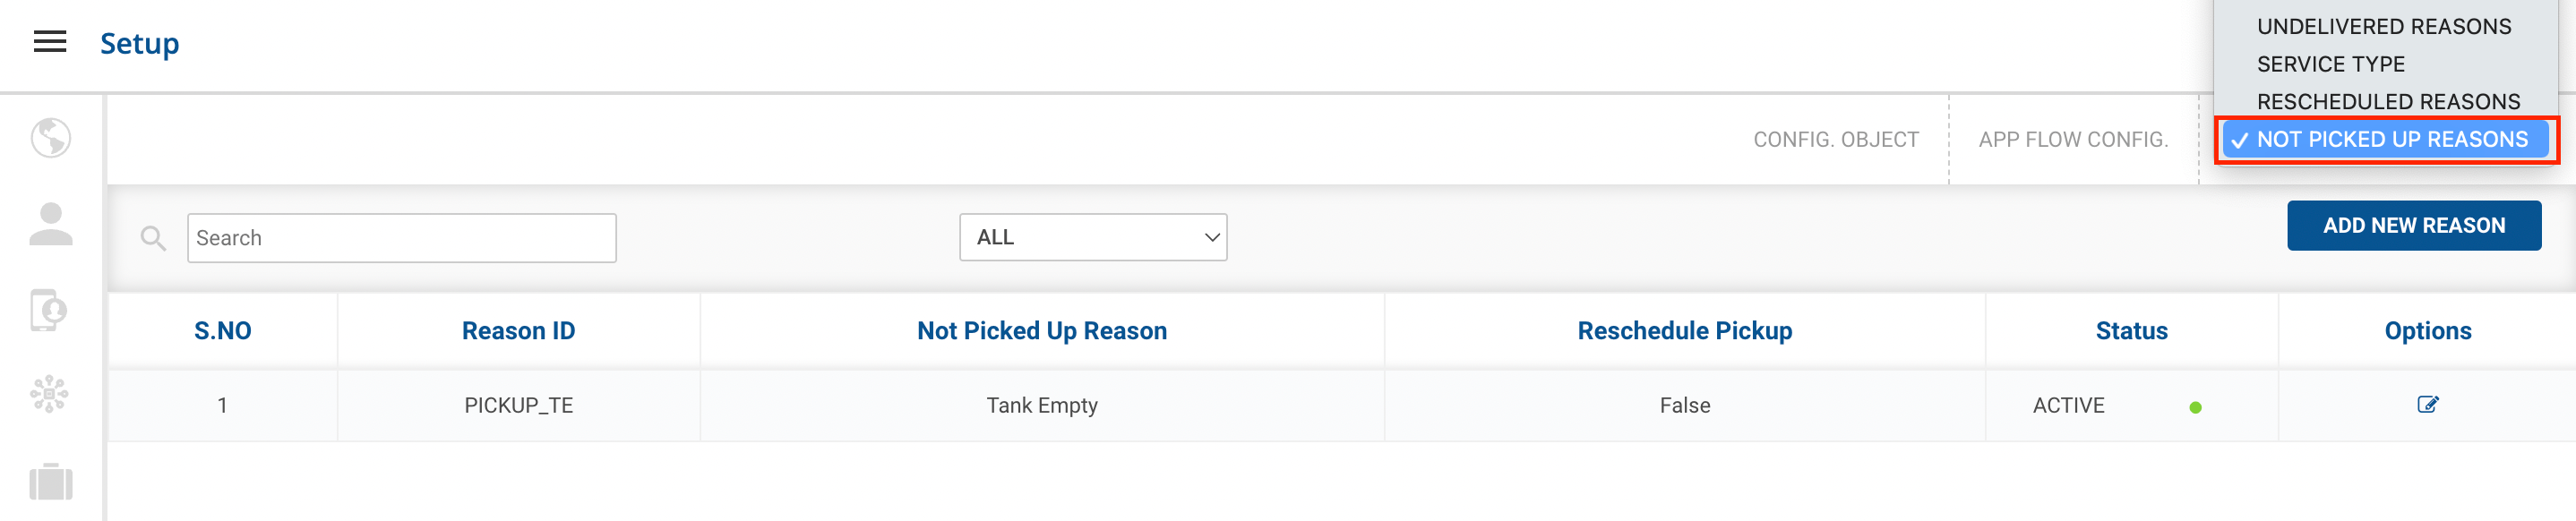The image size is (2576, 521).
Task: Click the briefcase sidebar icon
Action: pos(51,482)
